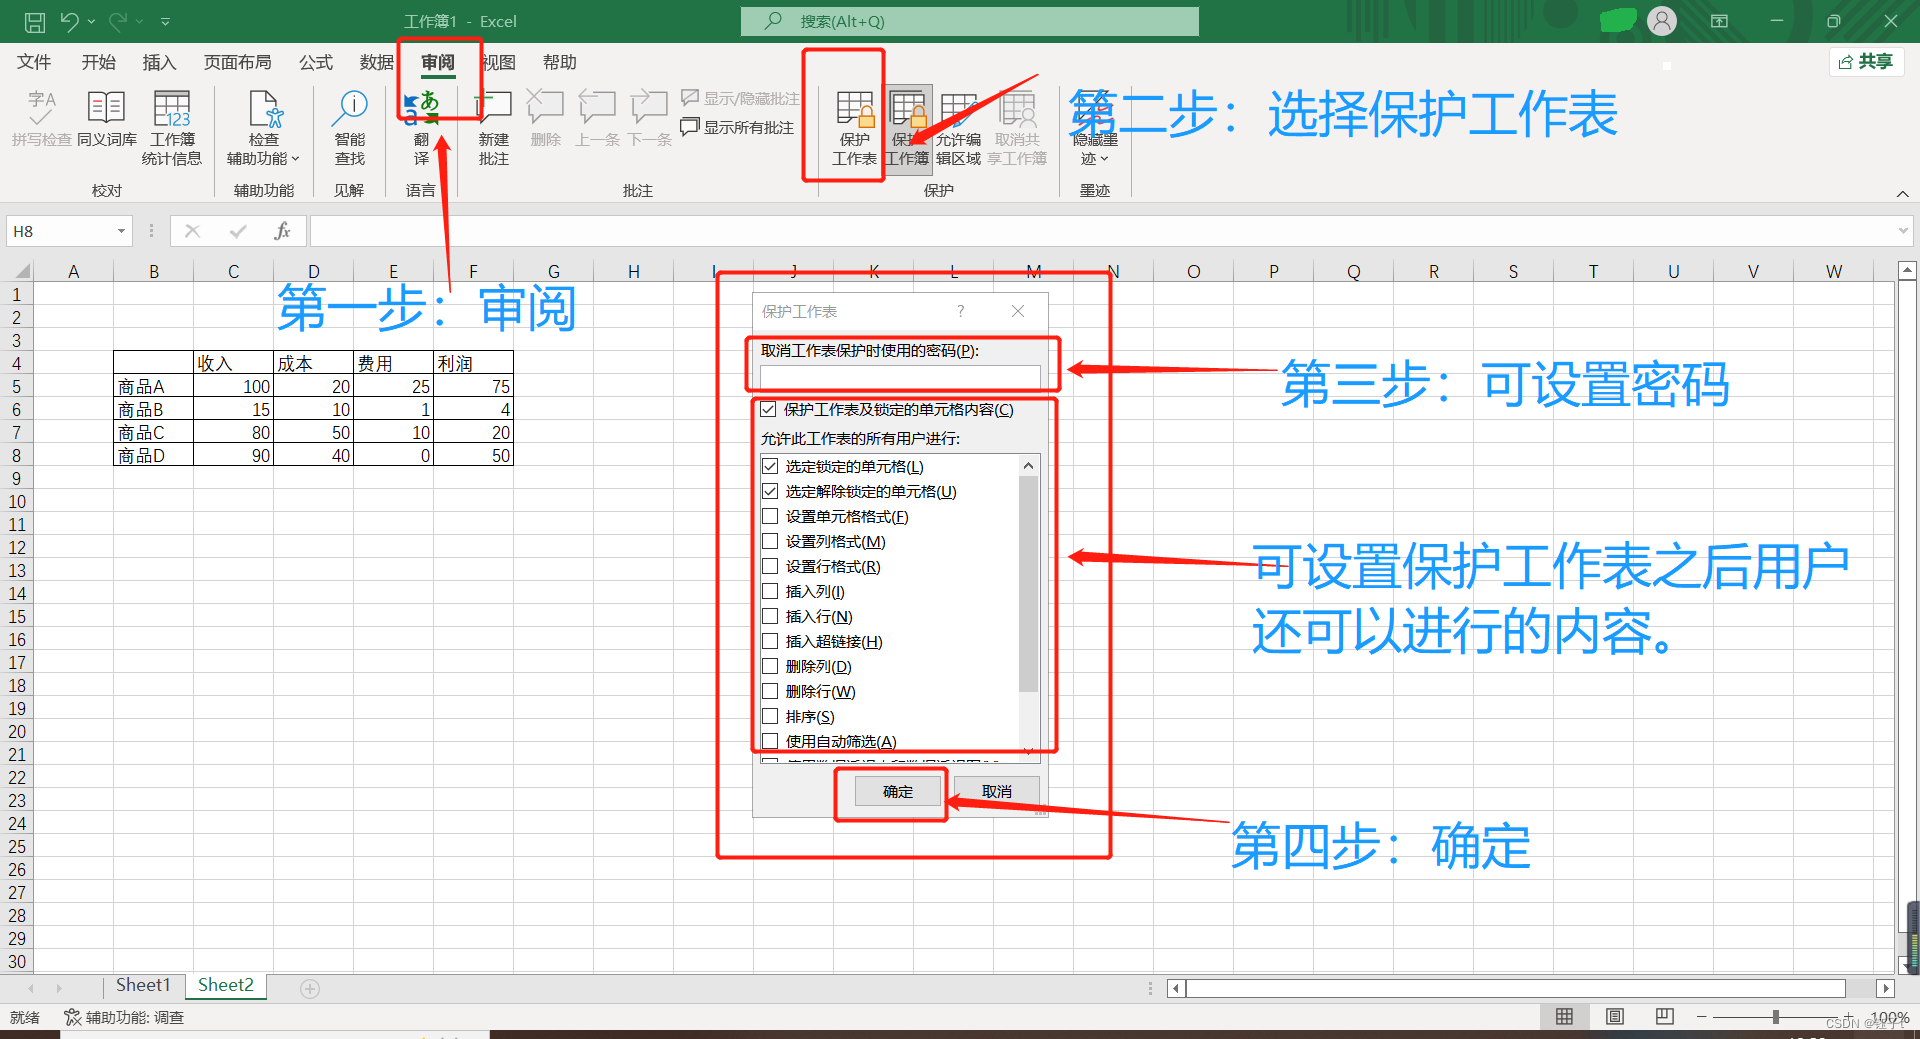Open the 公式 tab

pyautogui.click(x=315, y=62)
